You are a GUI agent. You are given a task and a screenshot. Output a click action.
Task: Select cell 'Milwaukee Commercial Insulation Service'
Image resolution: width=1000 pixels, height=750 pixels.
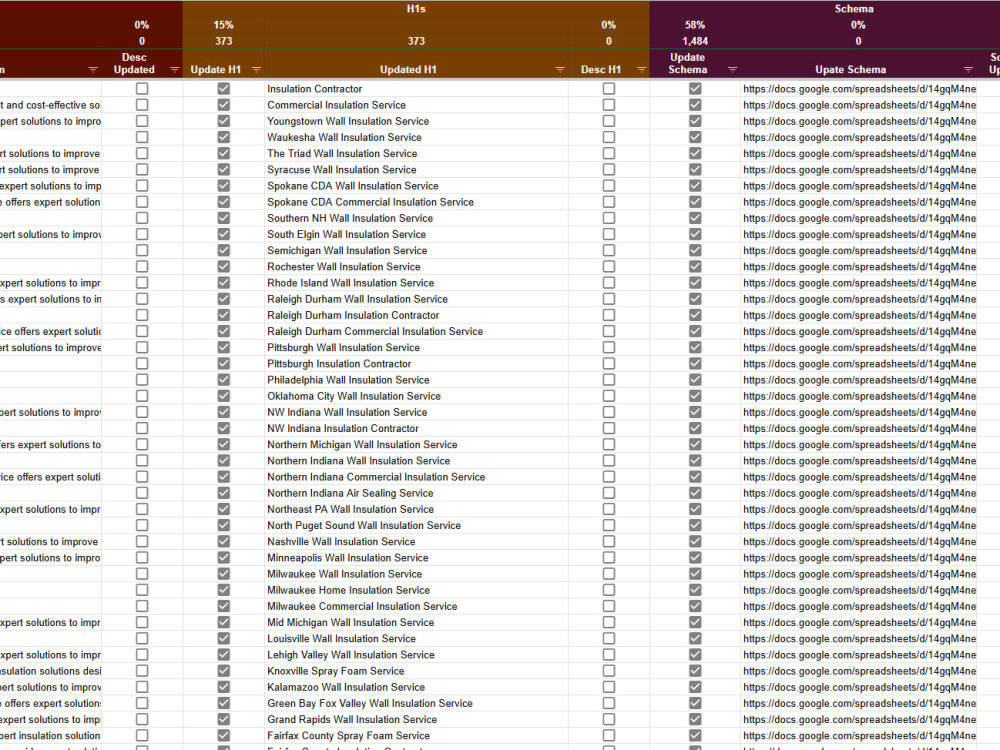pyautogui.click(x=416, y=607)
